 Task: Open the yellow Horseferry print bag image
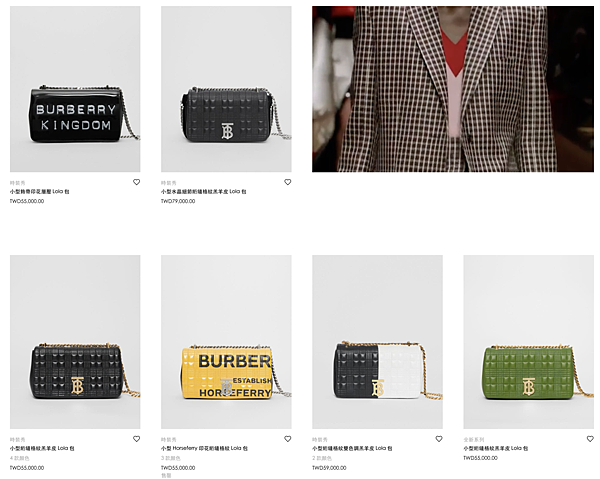pos(226,342)
